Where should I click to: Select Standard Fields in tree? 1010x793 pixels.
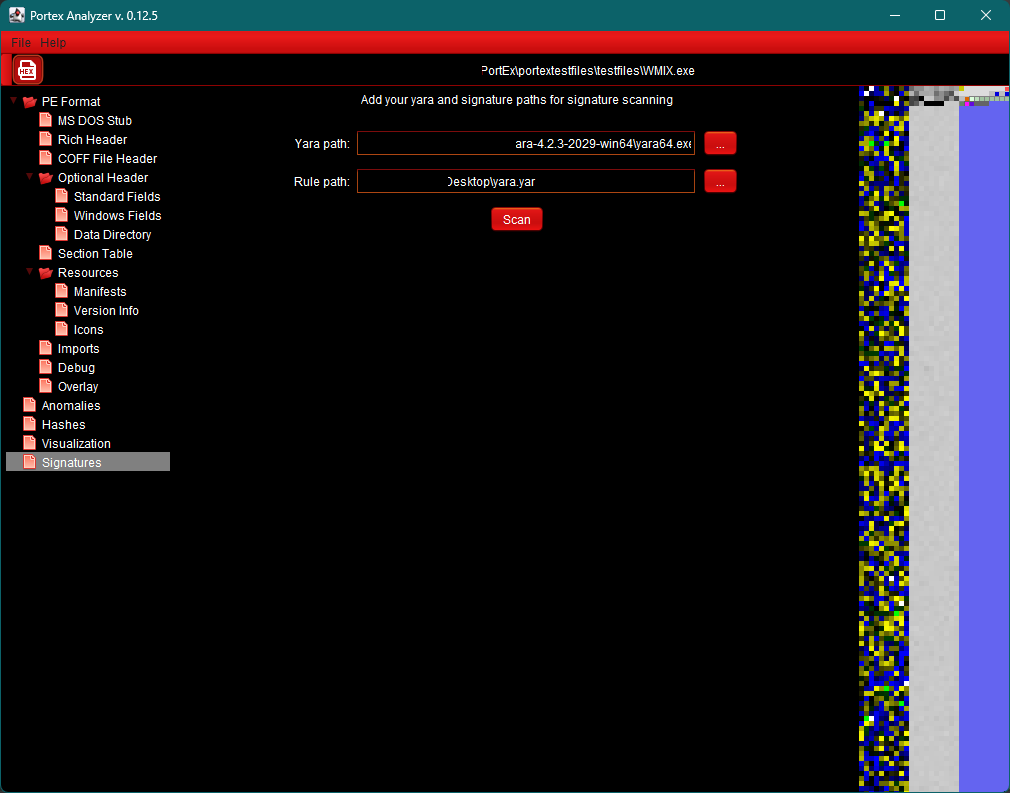coord(117,196)
